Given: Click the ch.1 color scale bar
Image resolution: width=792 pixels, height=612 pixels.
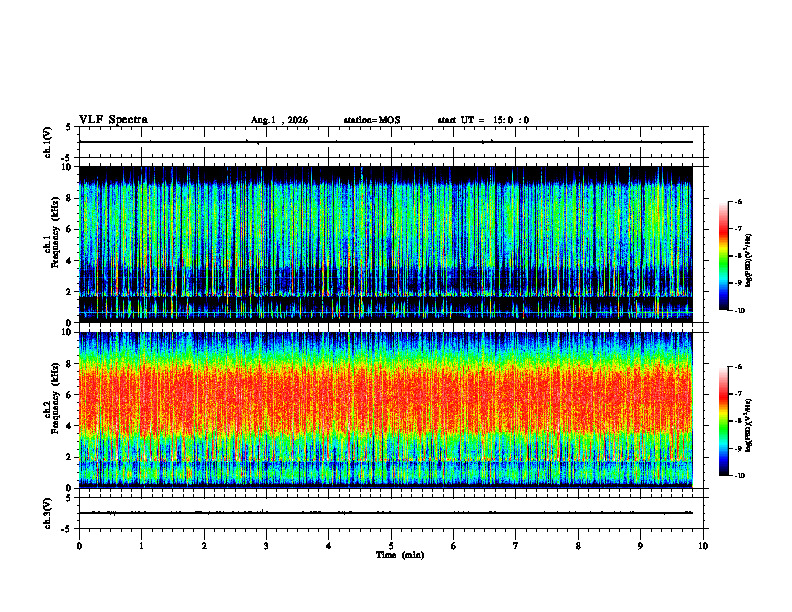Looking at the screenshot, I should (x=723, y=256).
